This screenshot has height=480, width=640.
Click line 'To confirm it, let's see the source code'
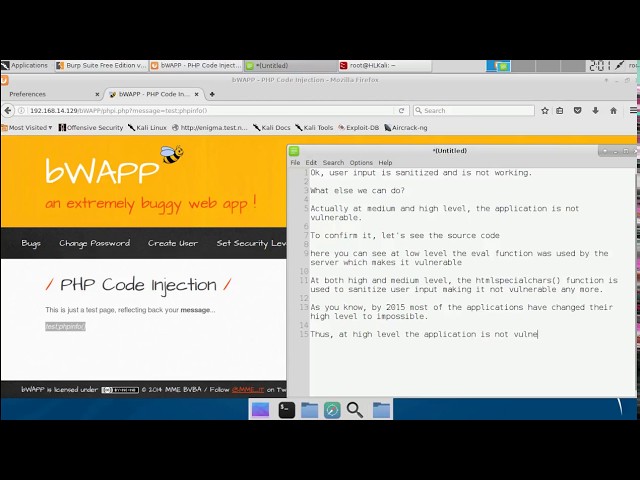(x=405, y=236)
